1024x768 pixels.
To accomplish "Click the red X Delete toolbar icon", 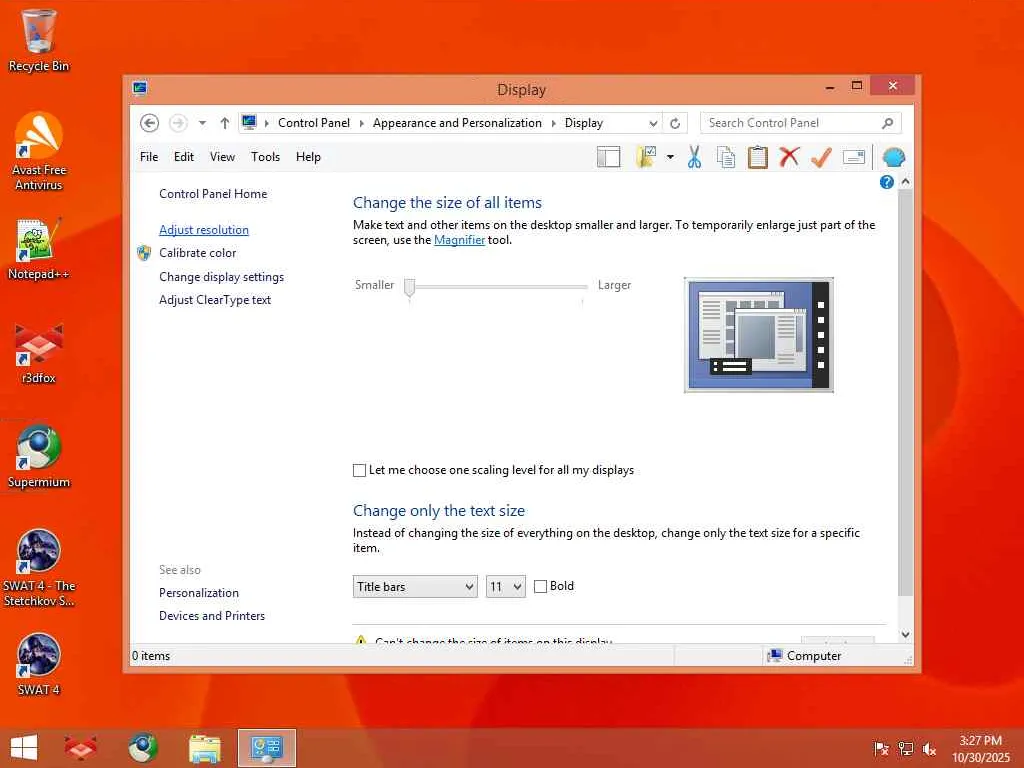I will click(789, 157).
